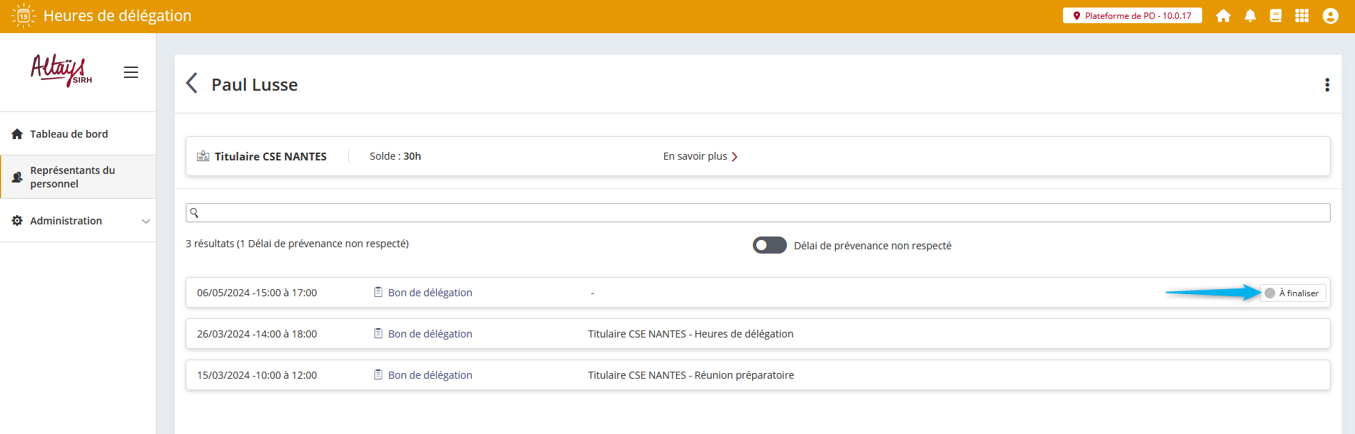Open the three-dot options menu
This screenshot has height=434, width=1355.
click(1326, 85)
